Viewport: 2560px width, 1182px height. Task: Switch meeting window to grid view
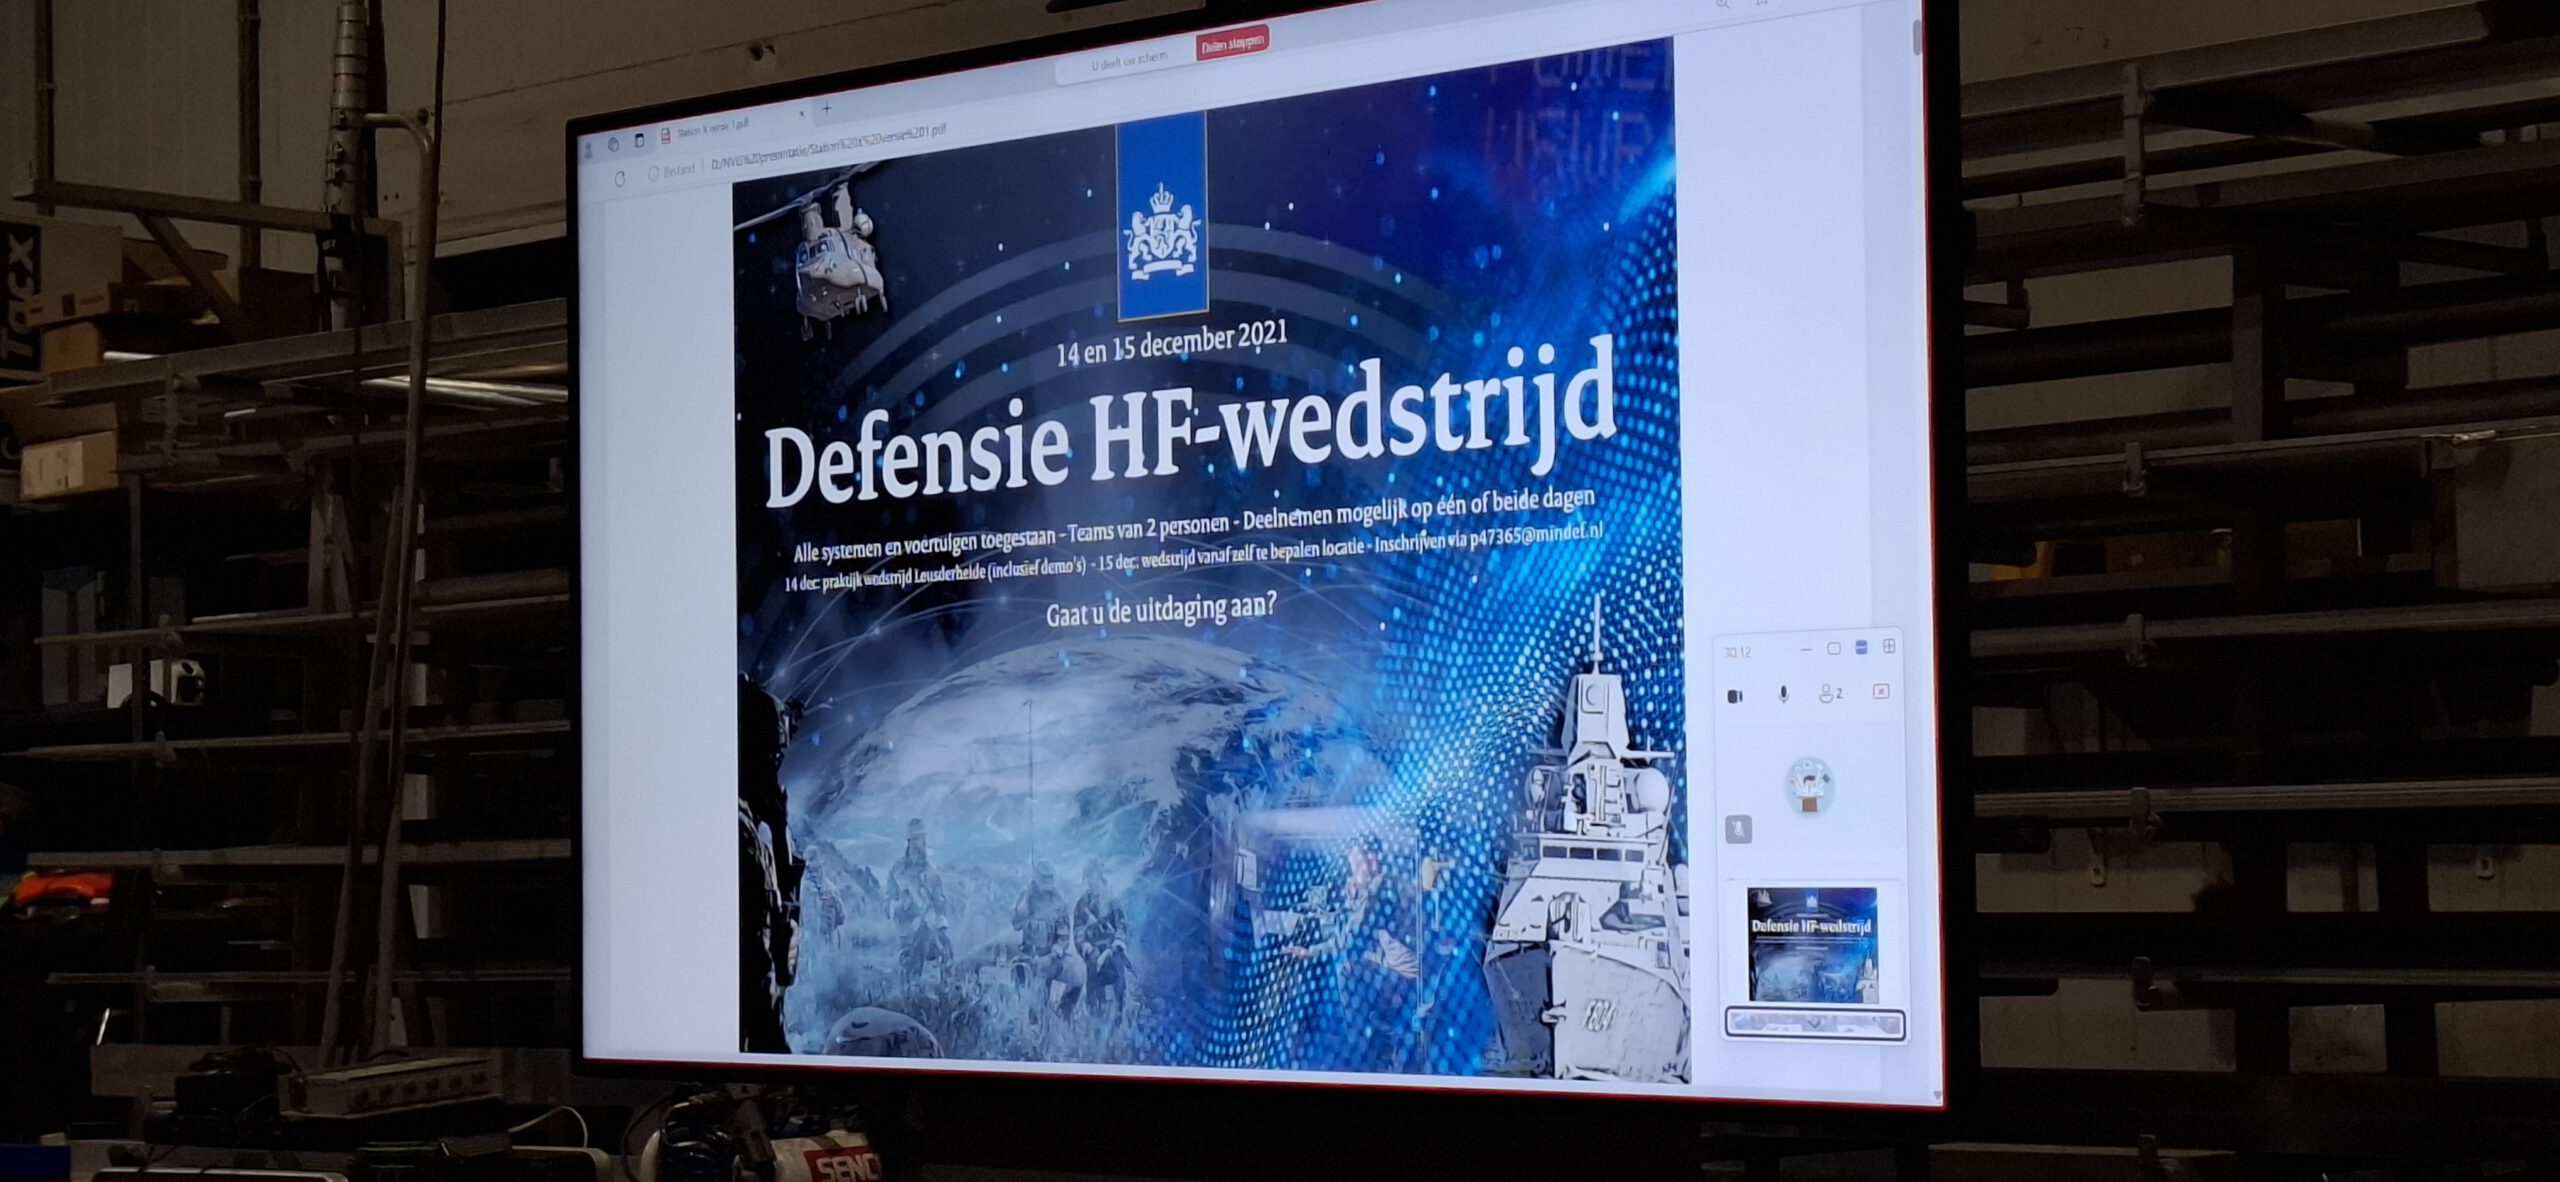point(1889,646)
